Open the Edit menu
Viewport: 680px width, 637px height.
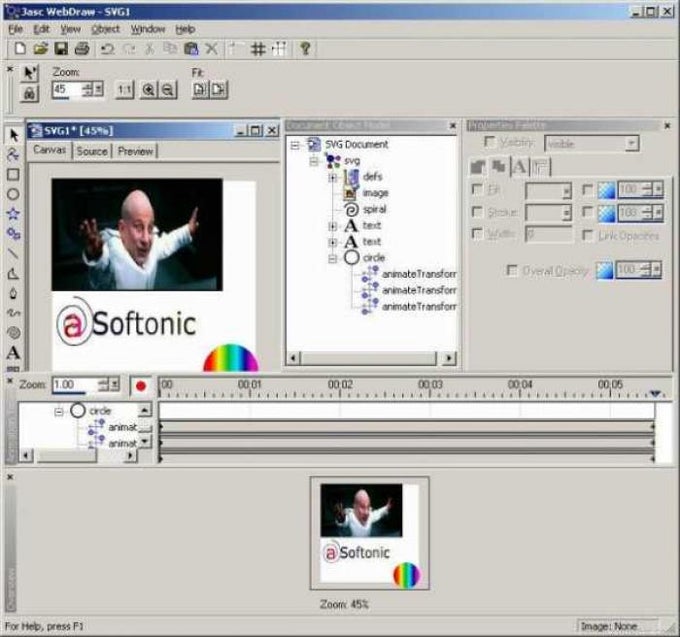[42, 29]
